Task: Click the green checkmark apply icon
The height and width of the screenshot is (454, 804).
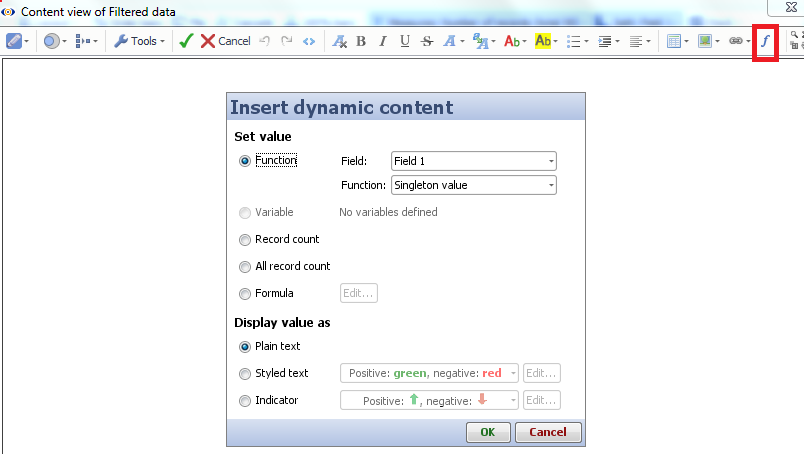Action: pyautogui.click(x=185, y=41)
